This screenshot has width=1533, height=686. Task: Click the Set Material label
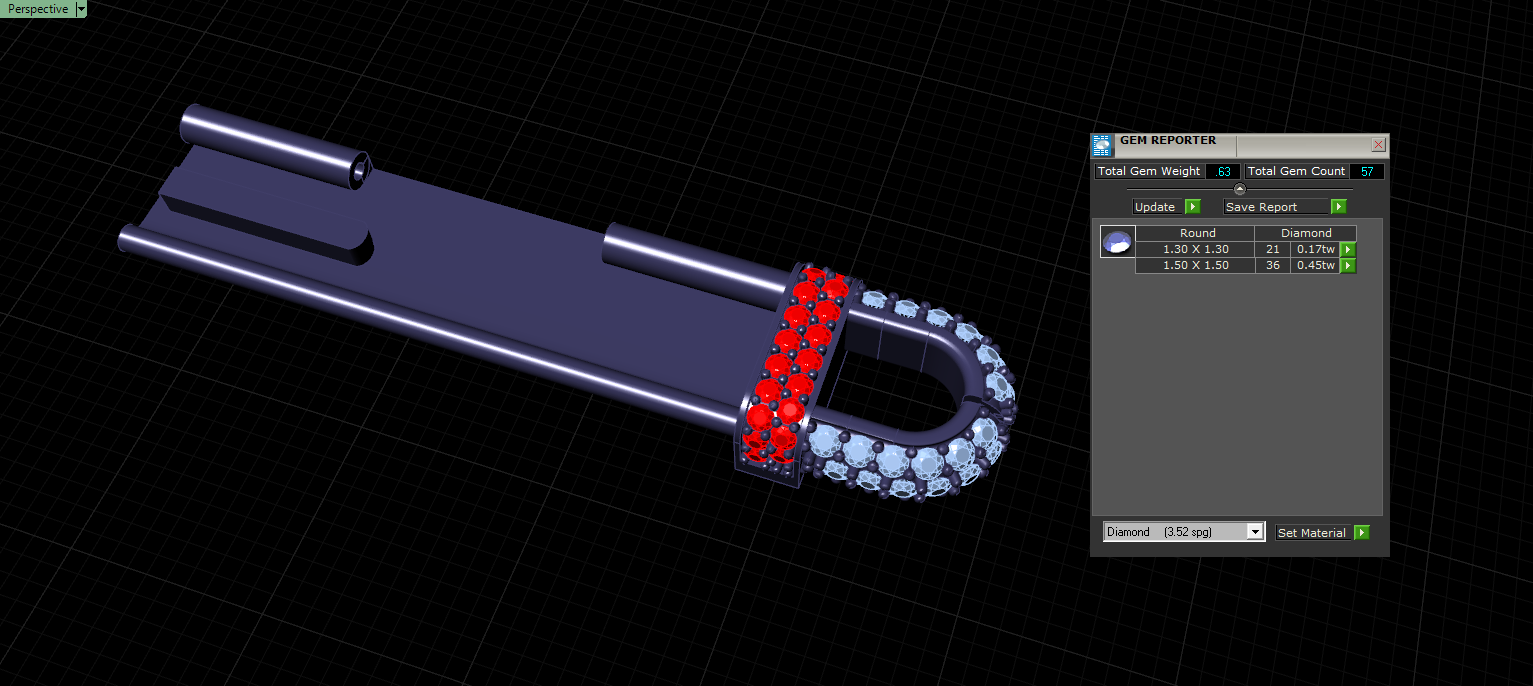click(1312, 533)
